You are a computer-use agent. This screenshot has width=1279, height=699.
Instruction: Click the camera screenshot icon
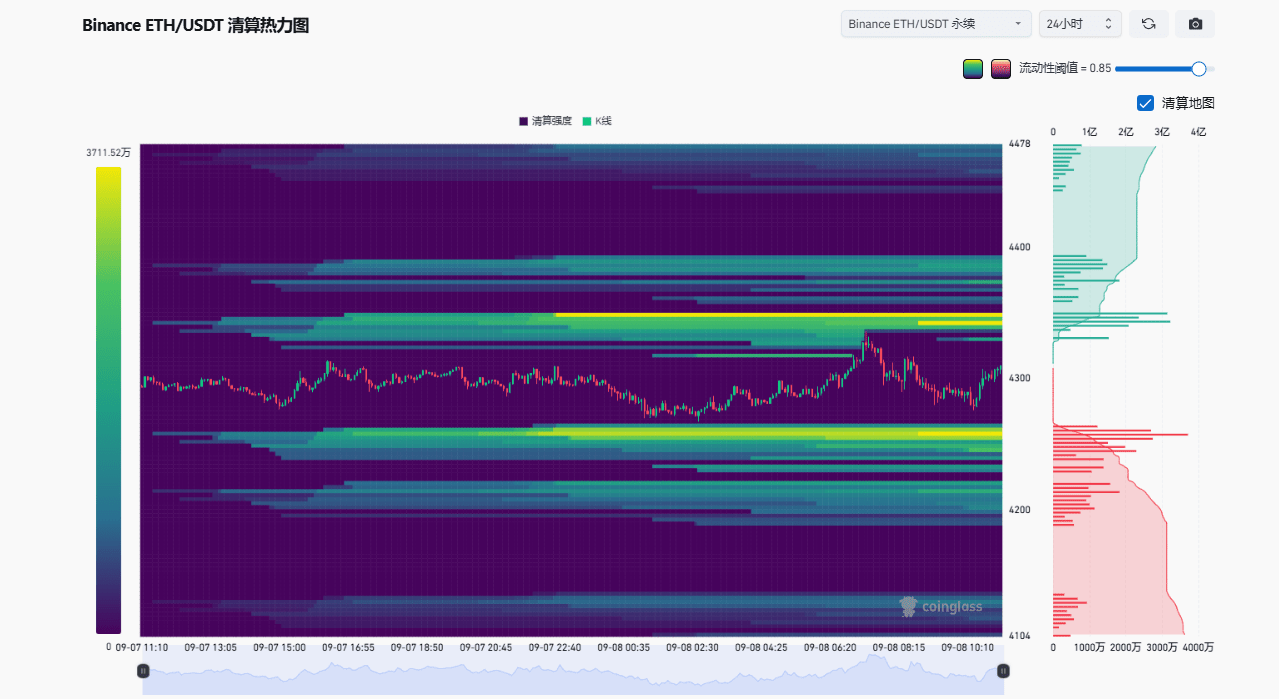coord(1195,24)
